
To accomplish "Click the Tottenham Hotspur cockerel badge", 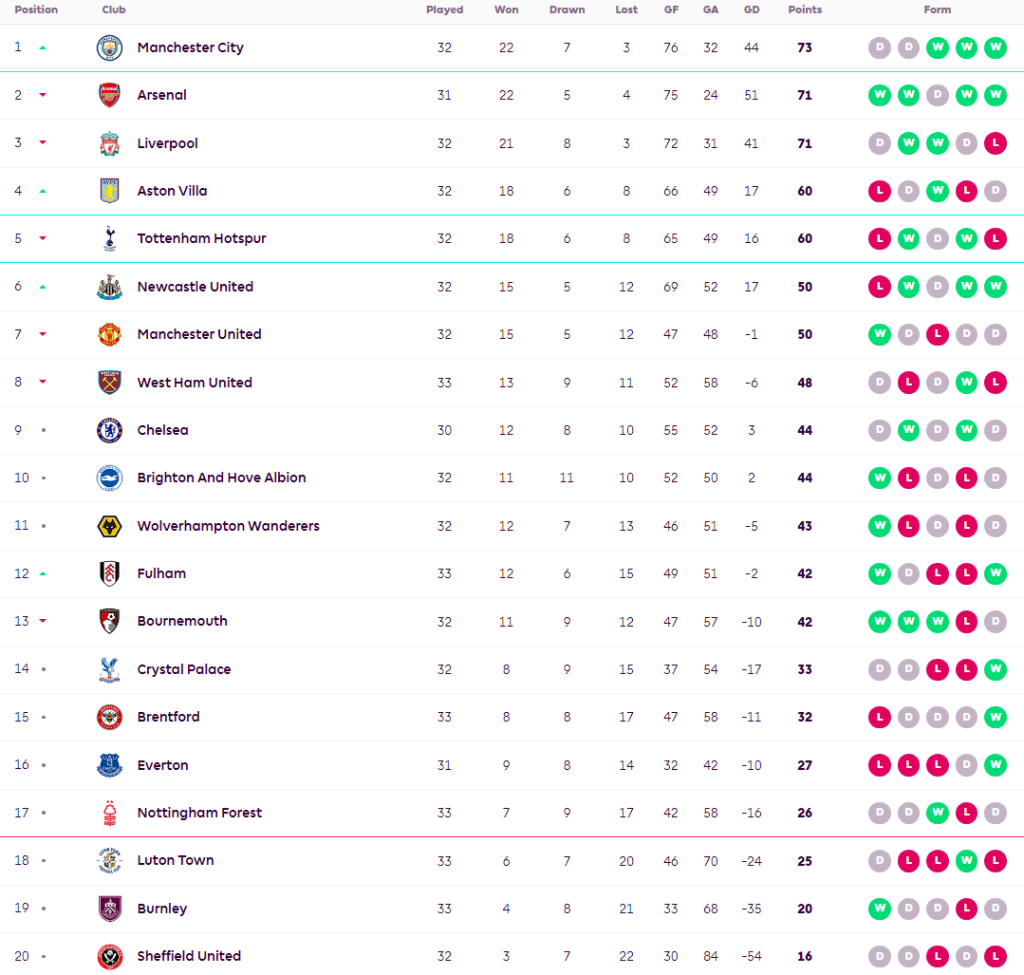I will pyautogui.click(x=109, y=239).
